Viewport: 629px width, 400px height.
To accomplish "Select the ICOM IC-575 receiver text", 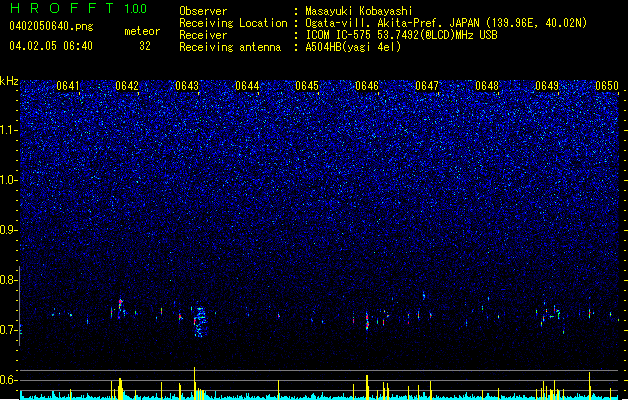I will [x=401, y=35].
